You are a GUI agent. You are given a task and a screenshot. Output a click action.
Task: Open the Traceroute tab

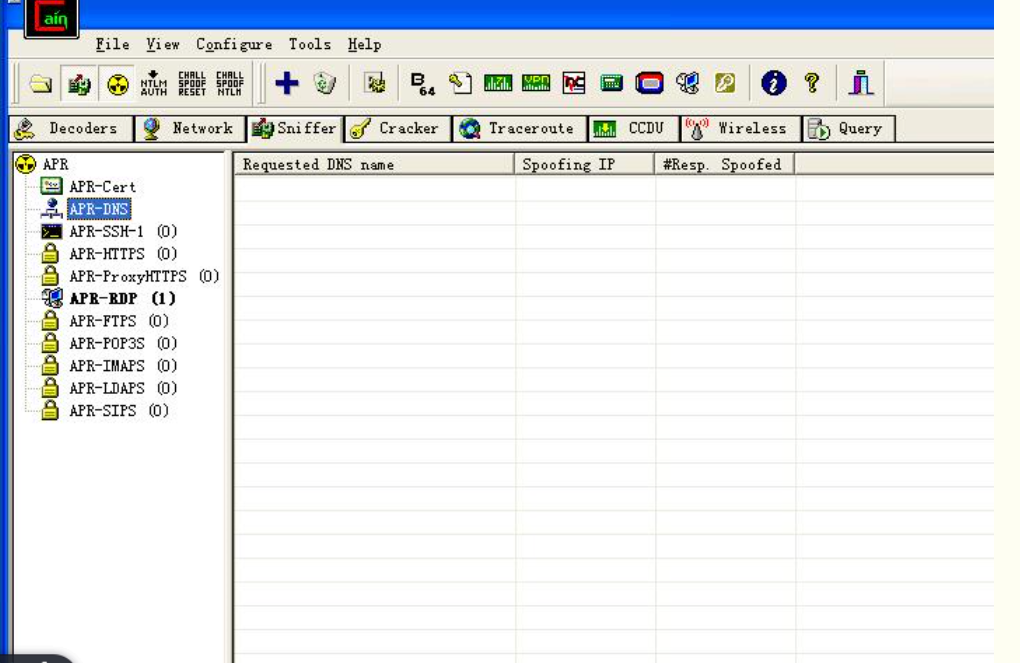(x=518, y=129)
